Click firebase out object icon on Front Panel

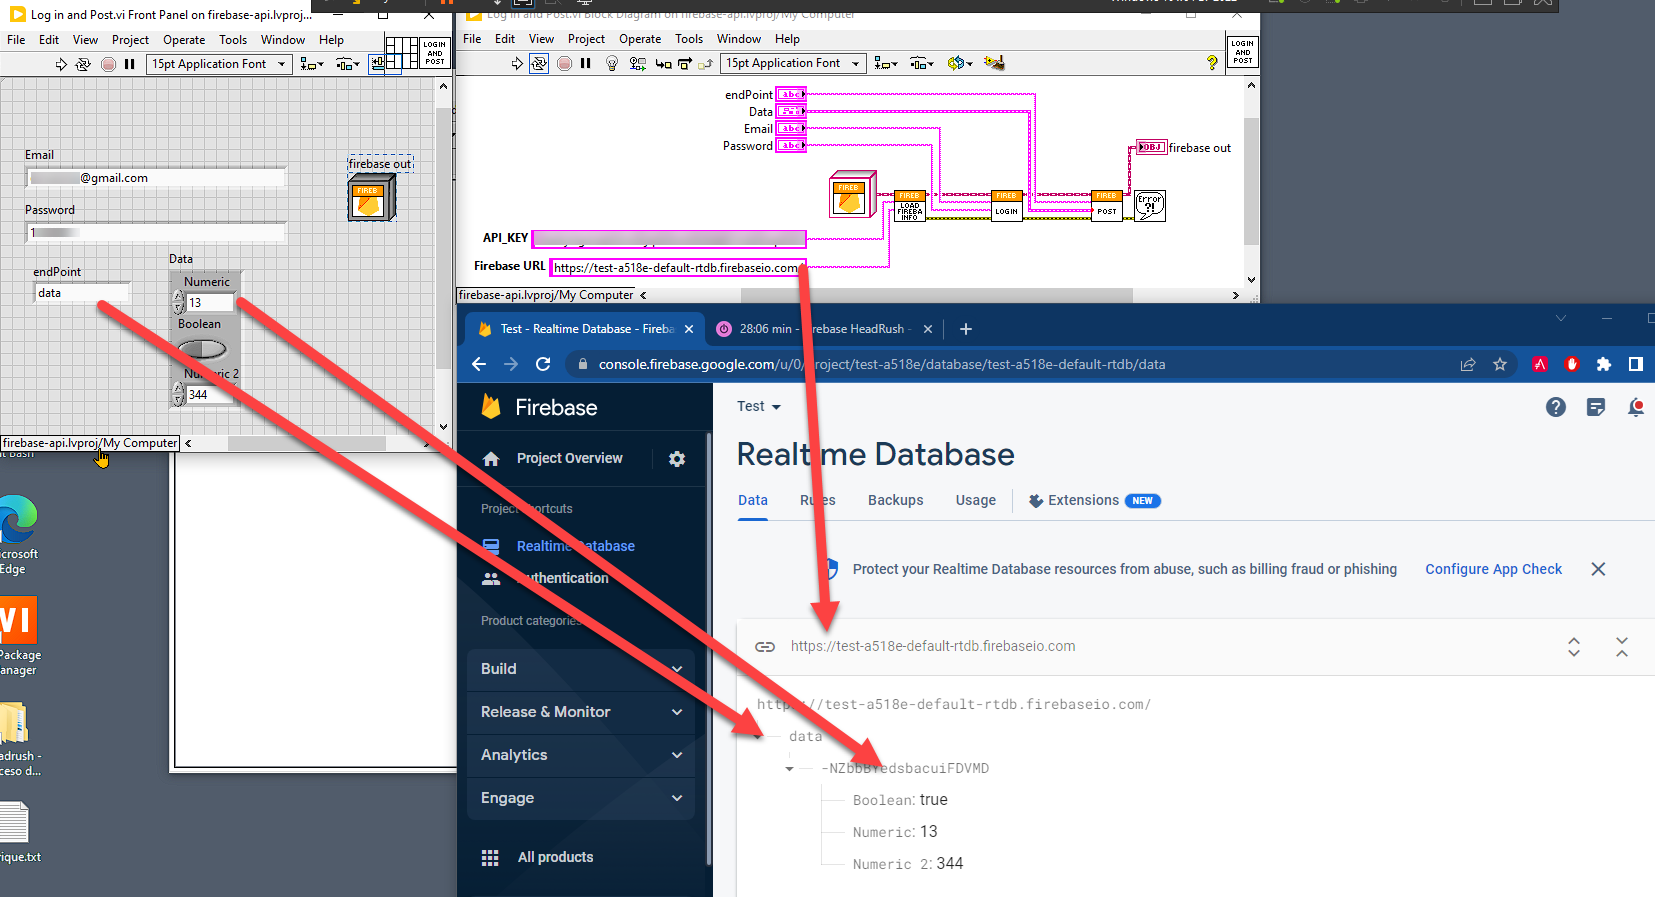point(371,198)
